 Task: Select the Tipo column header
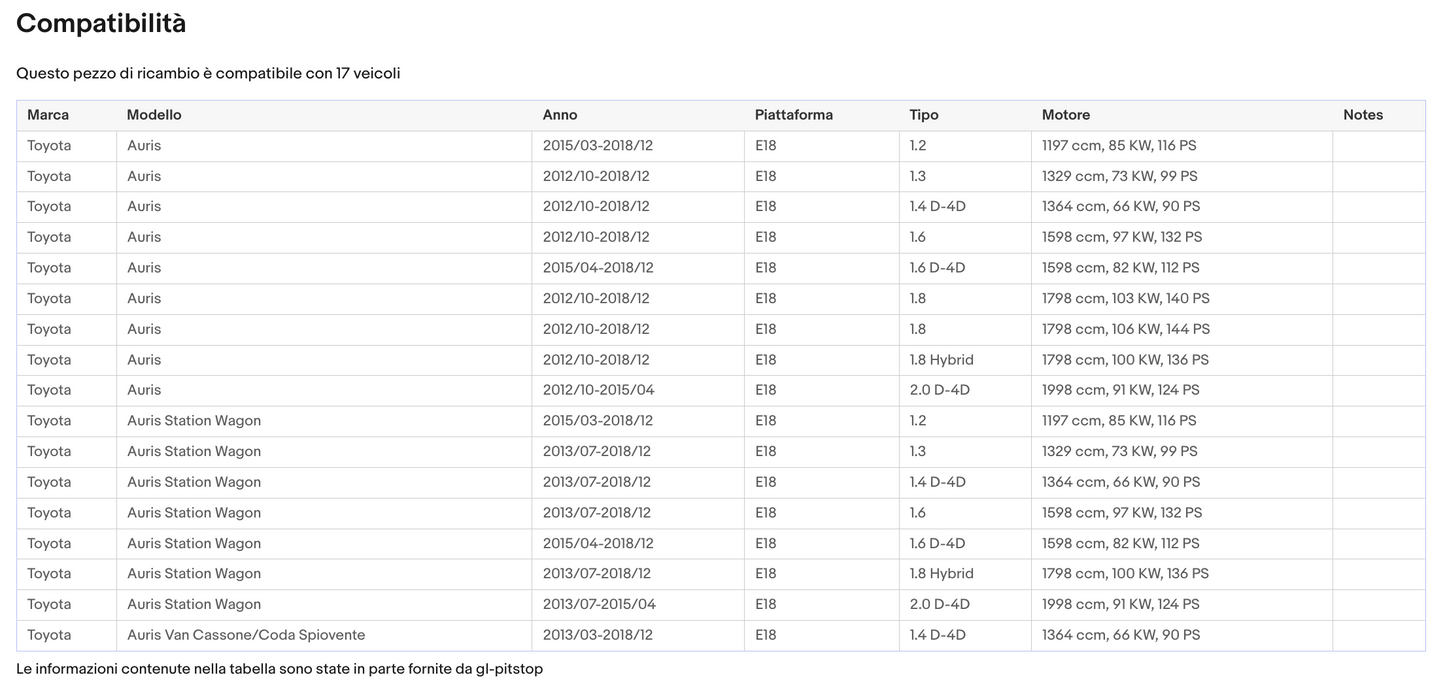coord(923,115)
